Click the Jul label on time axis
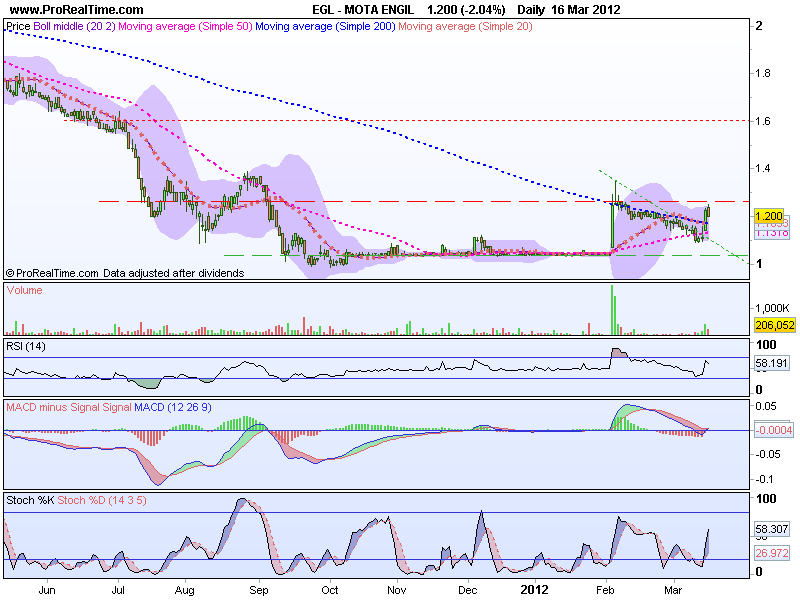800x600 pixels. [x=118, y=590]
